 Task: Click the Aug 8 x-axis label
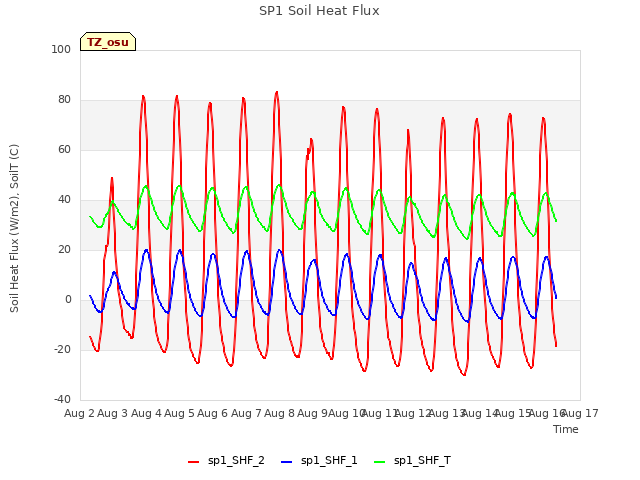click(x=279, y=413)
